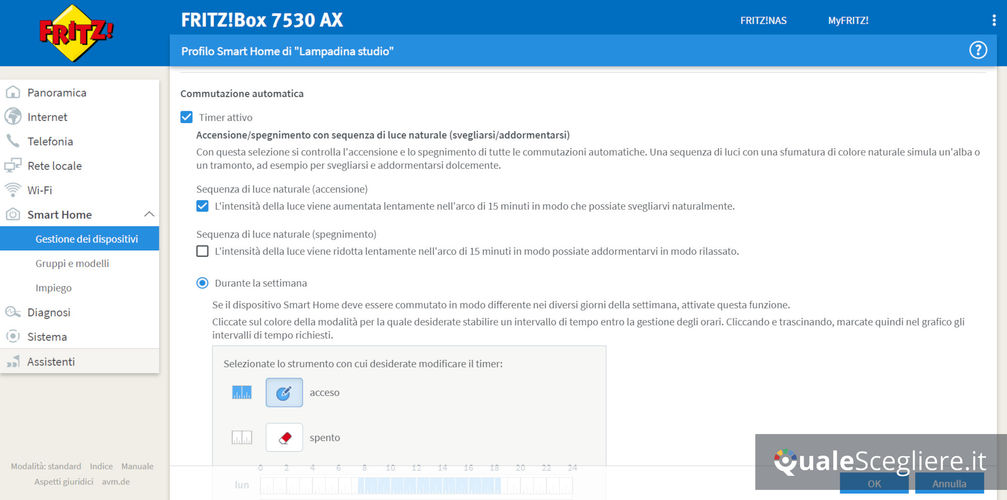
Task: Click the Wi-Fi signal icon
Action: click(13, 190)
